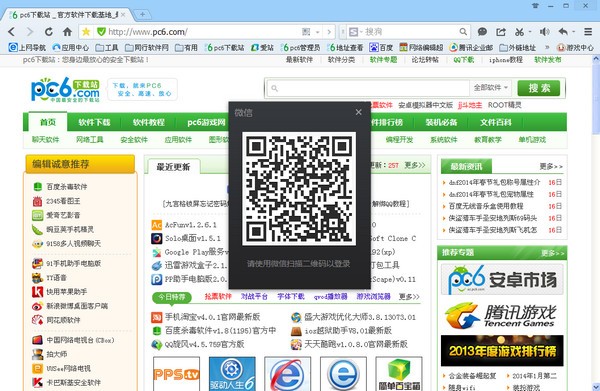600x391 pixels.
Task: Open a new browser tab with plus button
Action: click(x=142, y=15)
